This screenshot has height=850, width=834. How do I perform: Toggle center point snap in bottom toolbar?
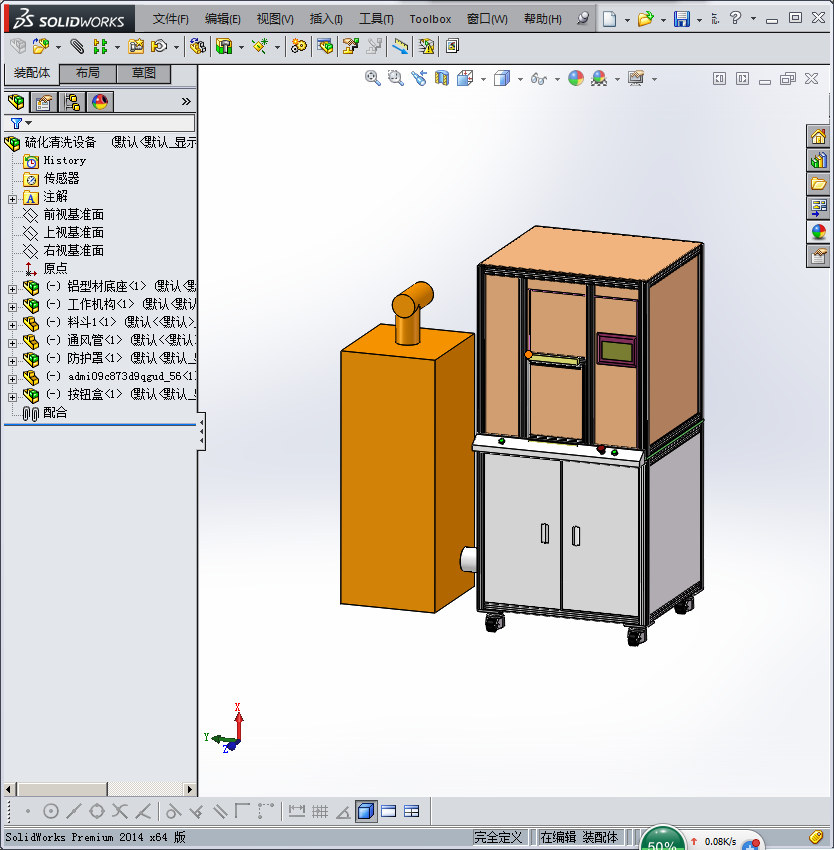point(50,812)
